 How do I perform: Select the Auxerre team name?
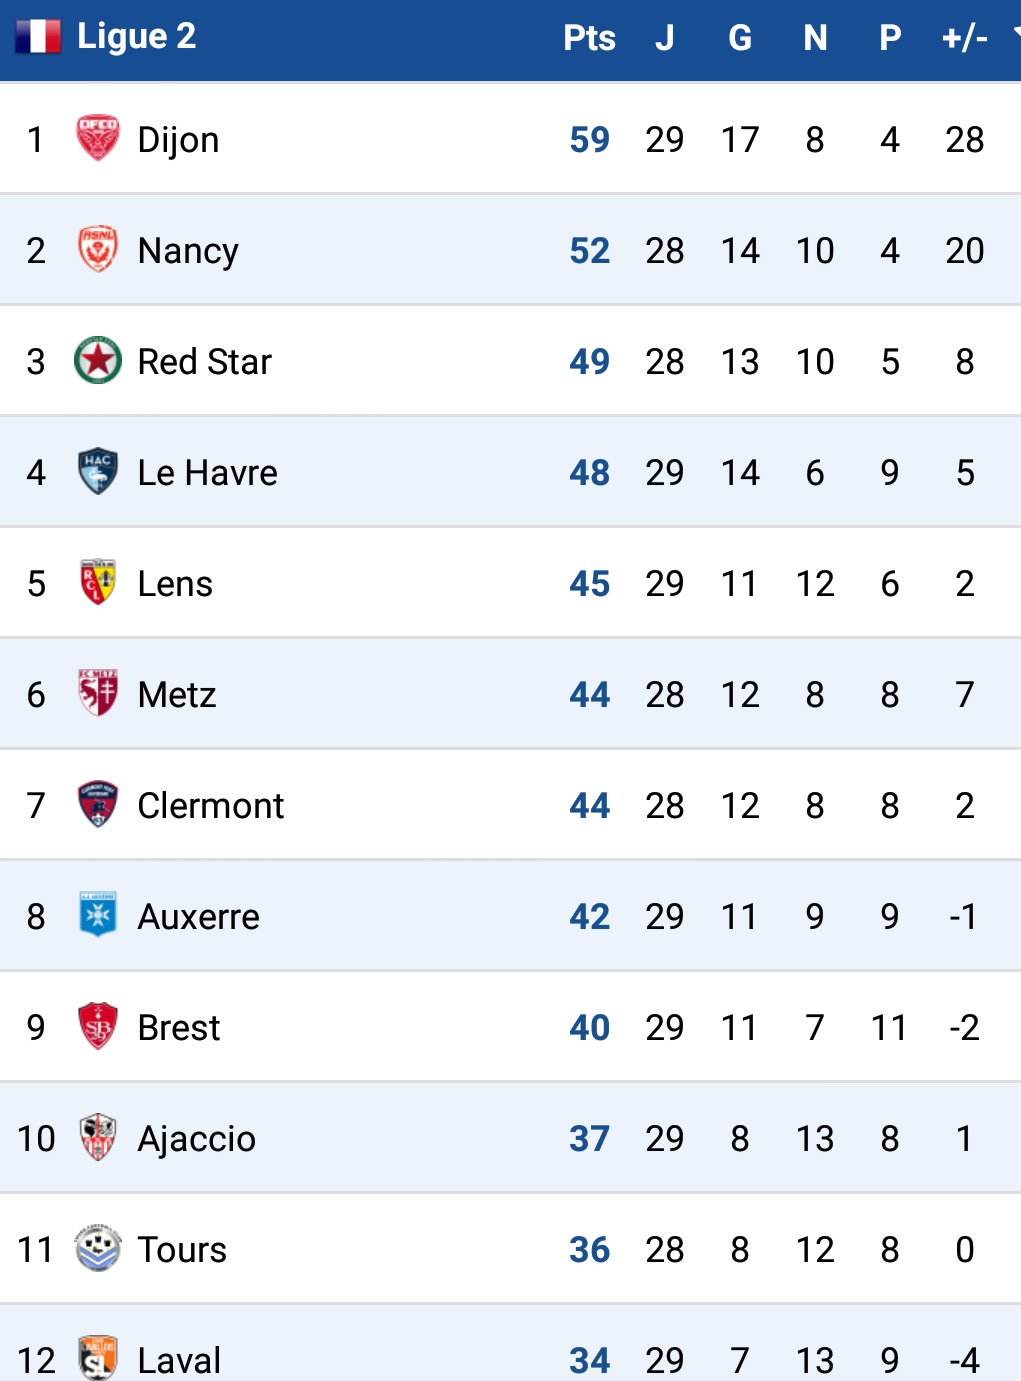198,916
